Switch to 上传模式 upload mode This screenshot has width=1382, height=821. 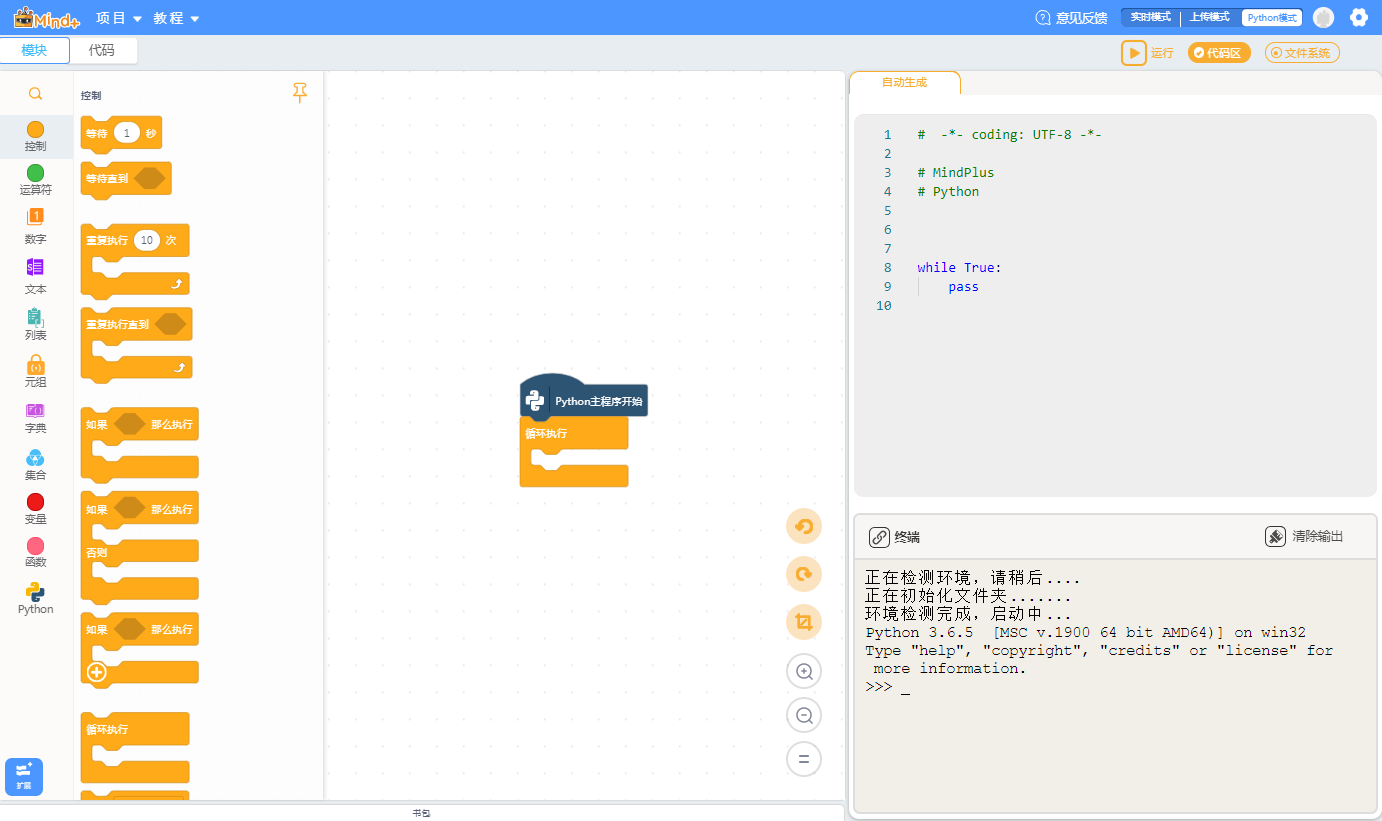(x=1210, y=18)
